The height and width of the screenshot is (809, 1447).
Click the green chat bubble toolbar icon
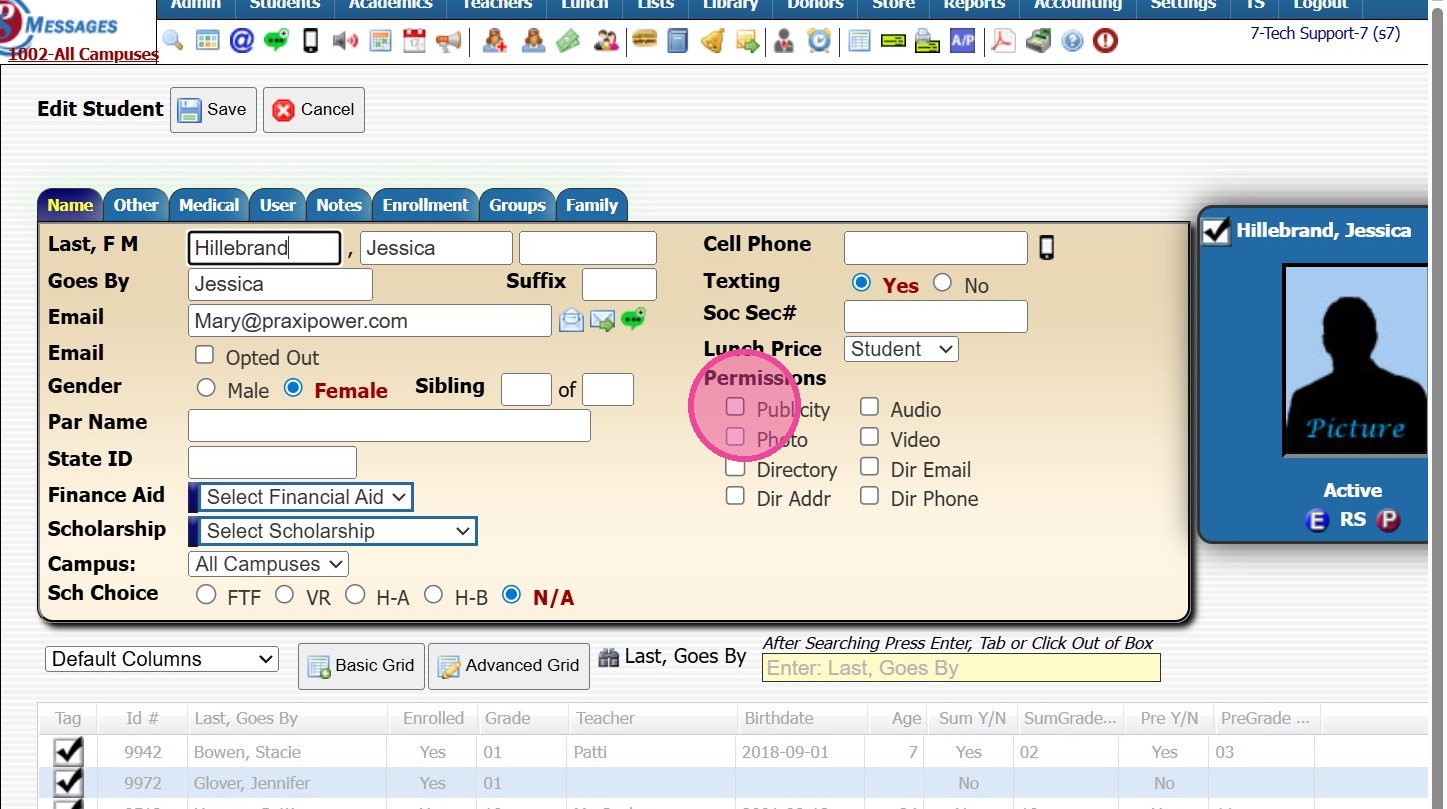tap(276, 40)
